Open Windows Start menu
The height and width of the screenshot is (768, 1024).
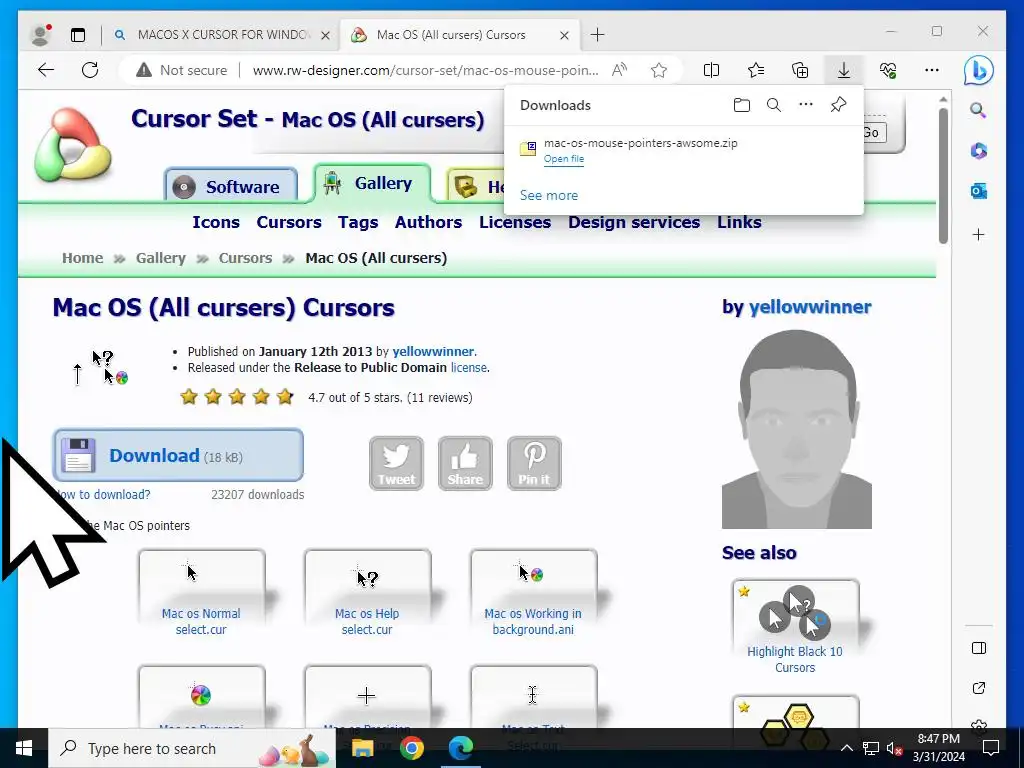pyautogui.click(x=24, y=748)
